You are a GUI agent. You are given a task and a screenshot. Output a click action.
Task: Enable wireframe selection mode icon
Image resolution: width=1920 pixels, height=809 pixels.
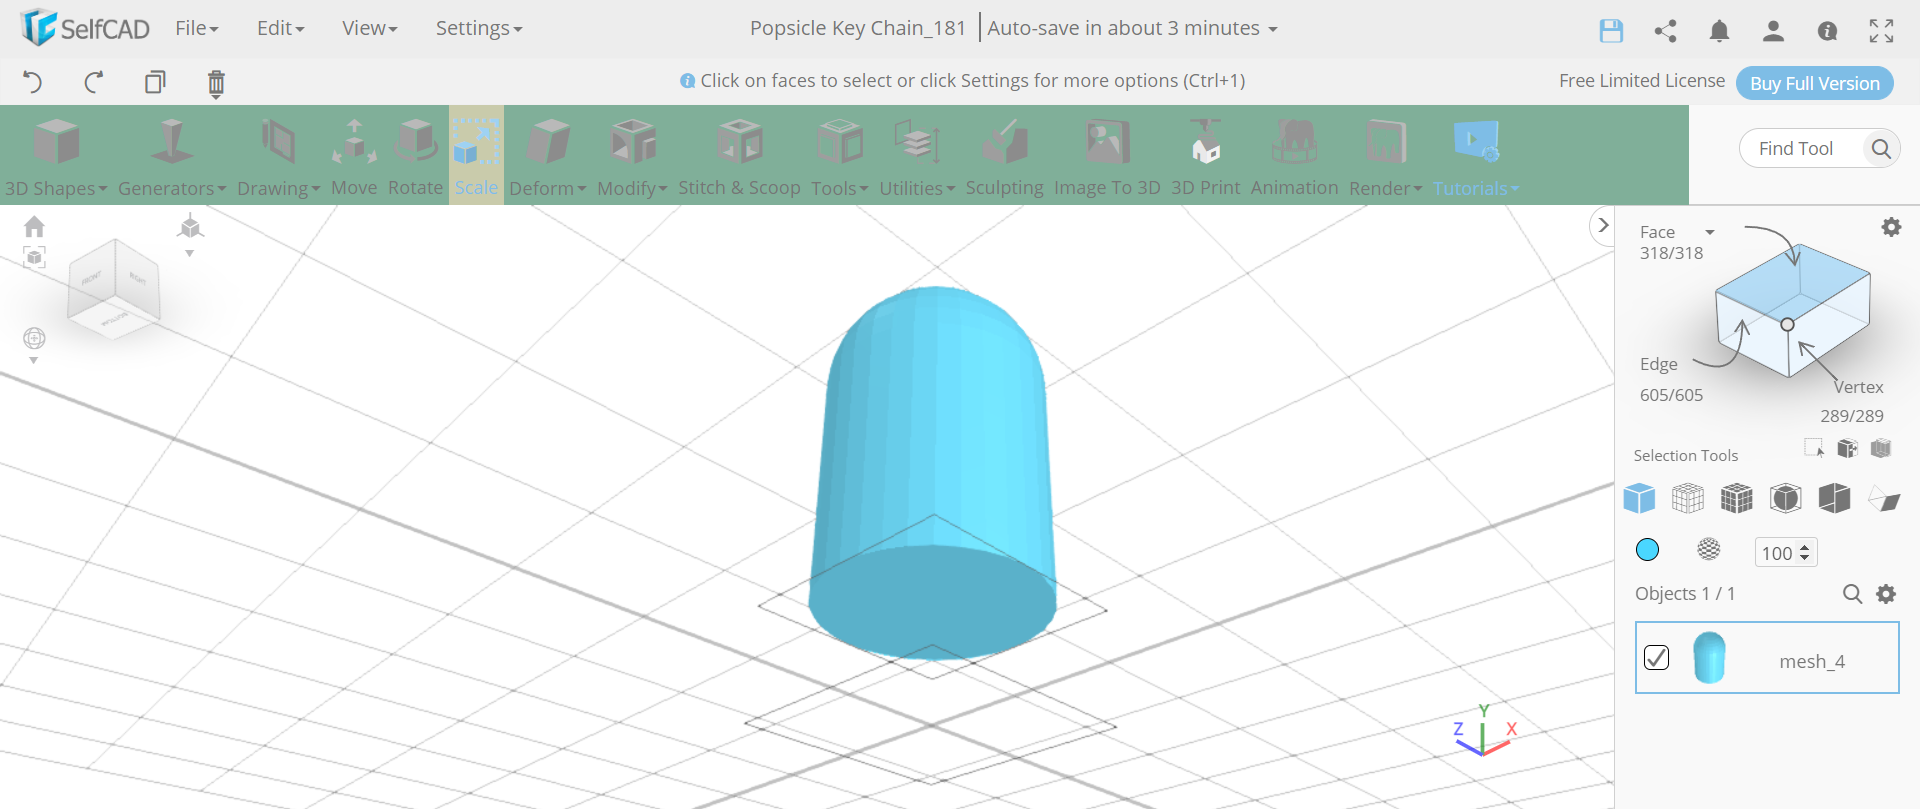pos(1687,497)
